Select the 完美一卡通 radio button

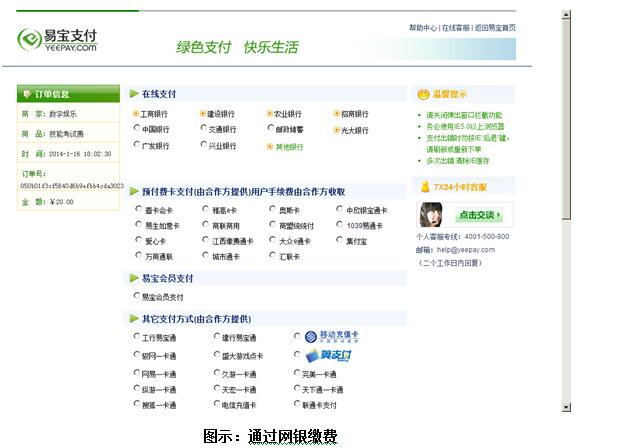click(297, 372)
